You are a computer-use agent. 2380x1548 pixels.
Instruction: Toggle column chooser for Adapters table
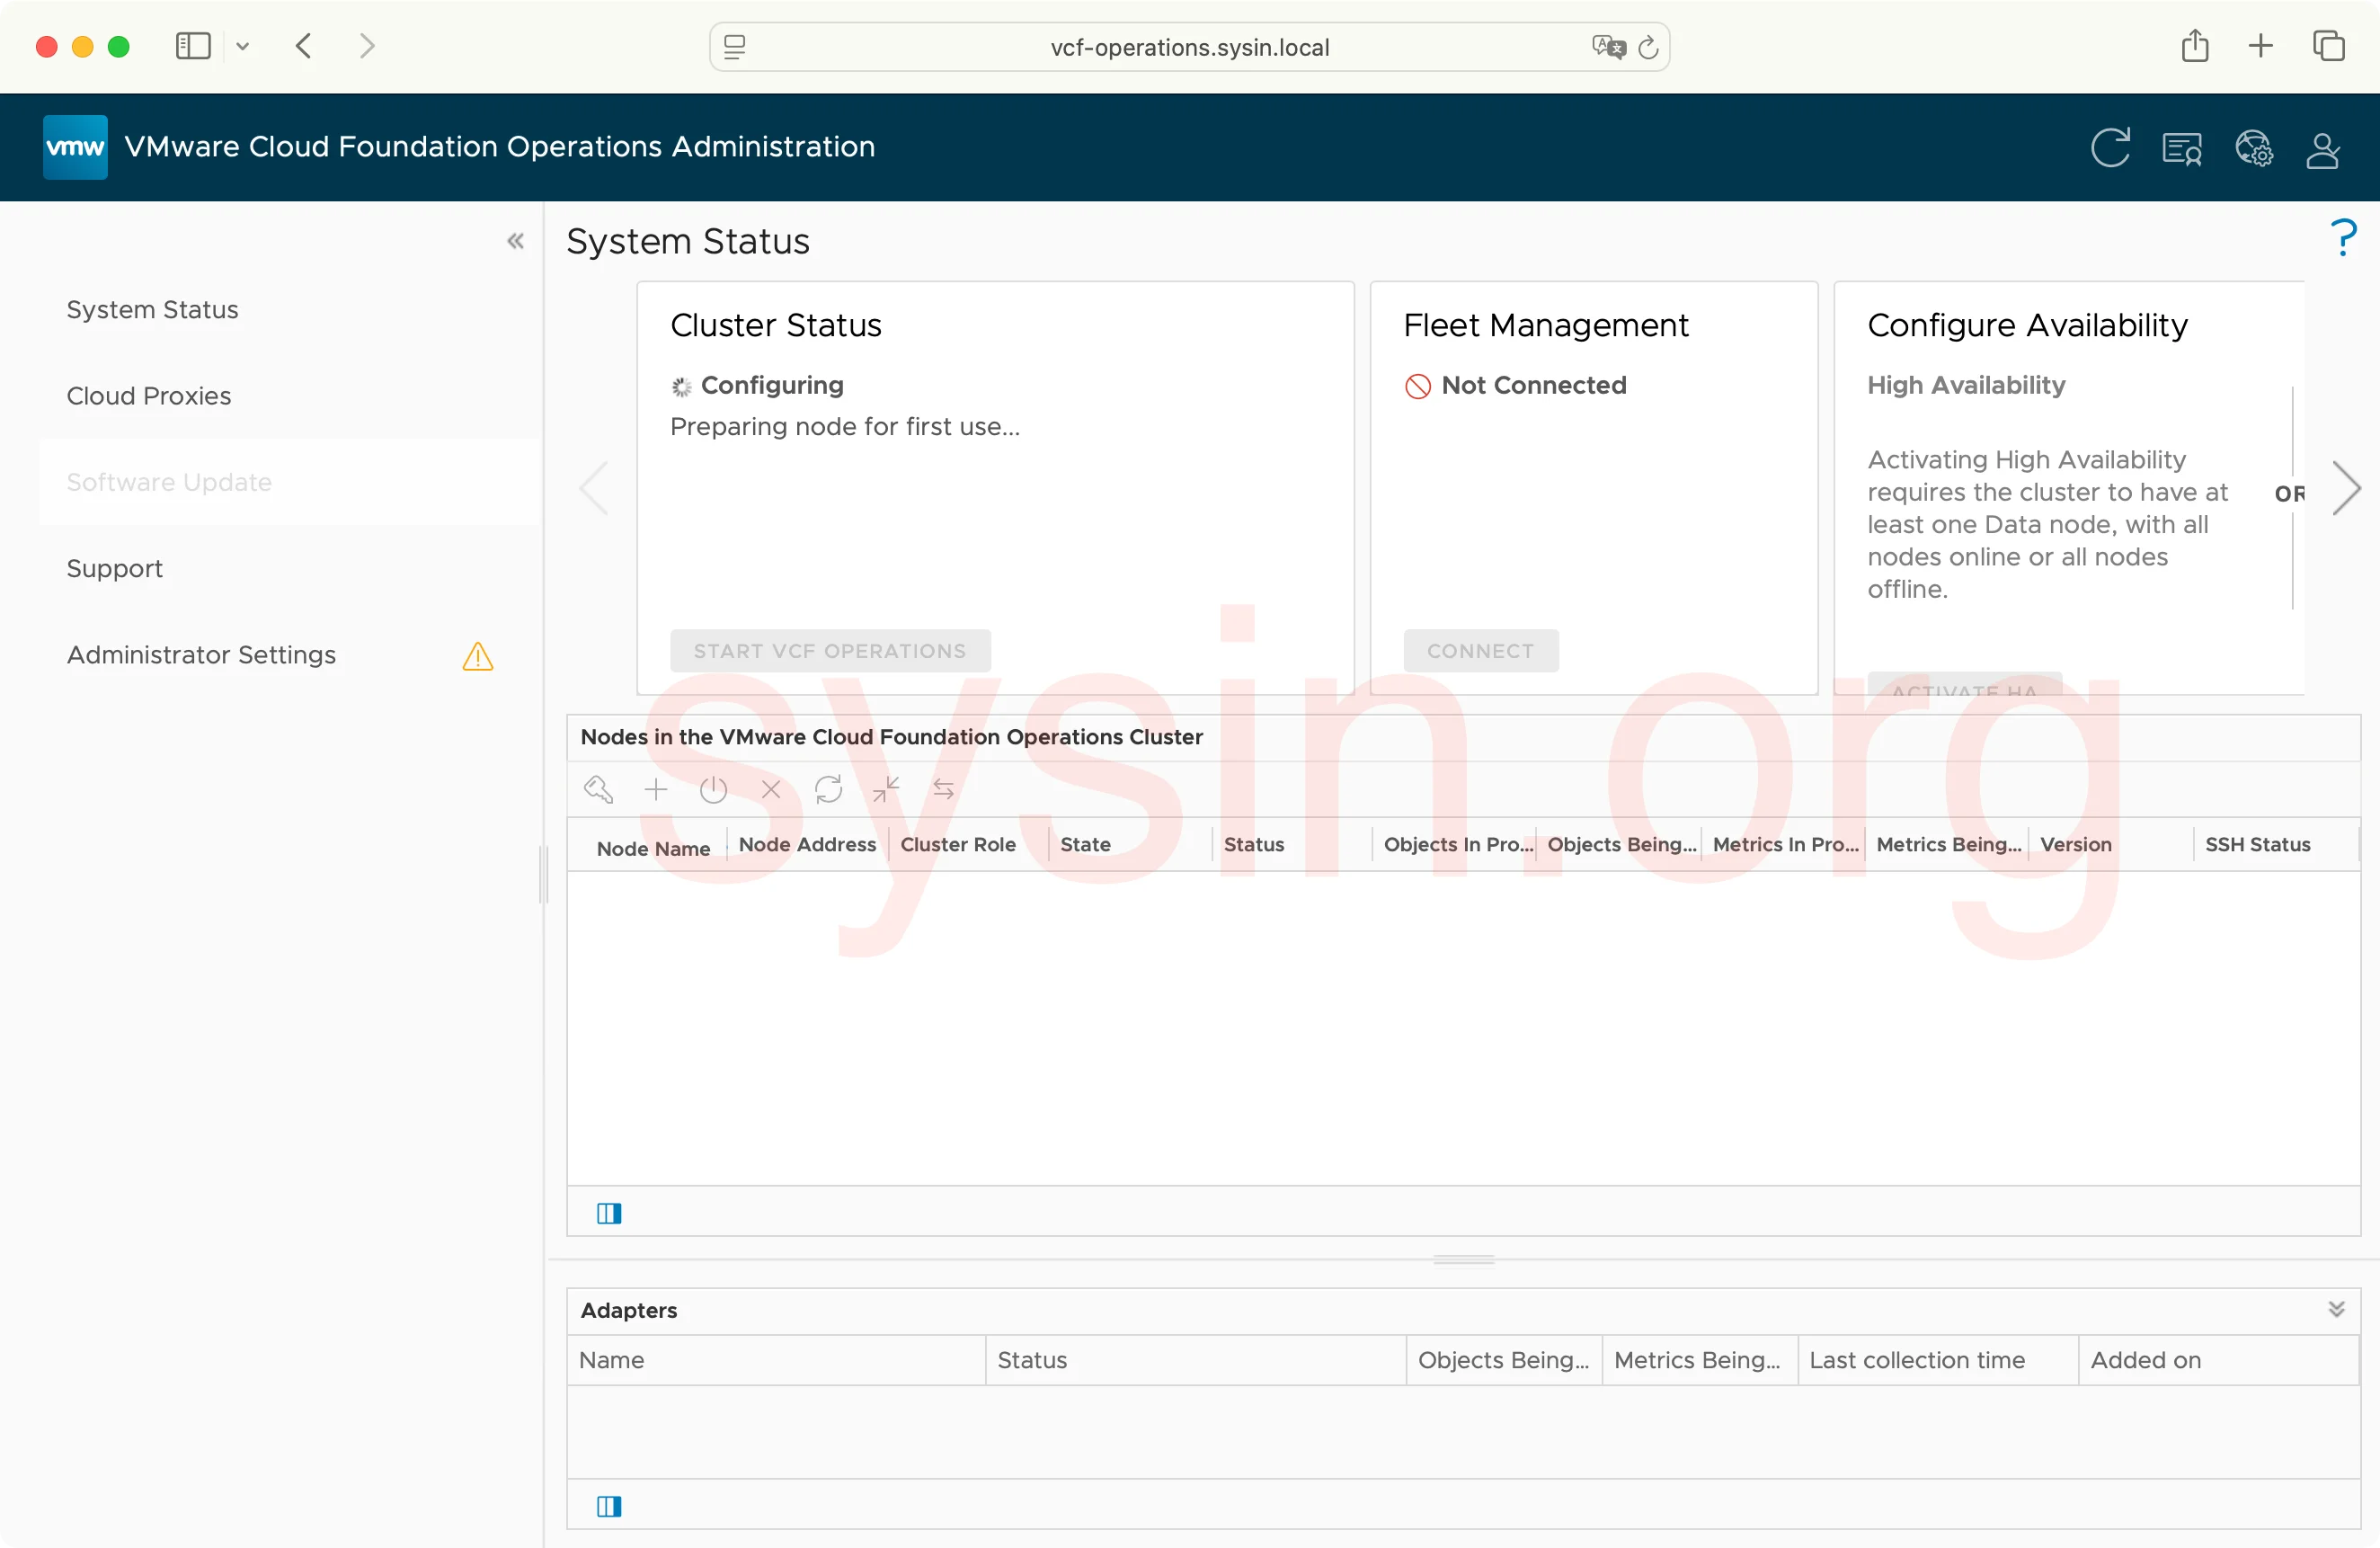609,1505
